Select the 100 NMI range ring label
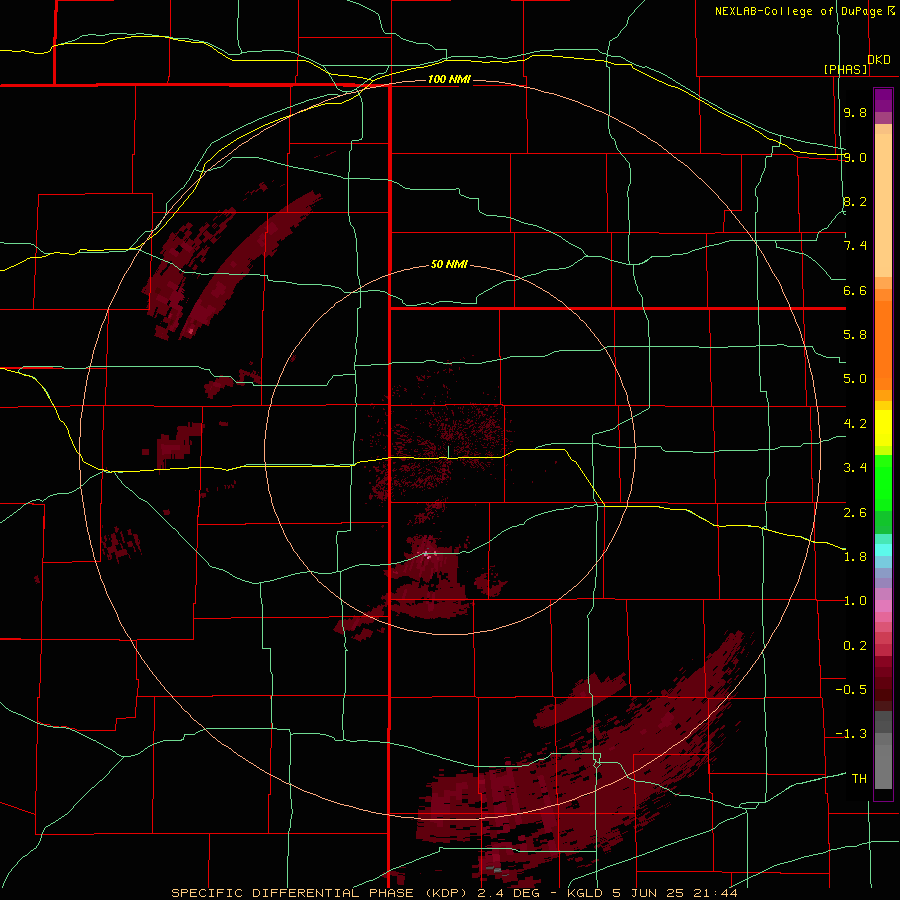Screen dimensions: 900x900 point(449,79)
